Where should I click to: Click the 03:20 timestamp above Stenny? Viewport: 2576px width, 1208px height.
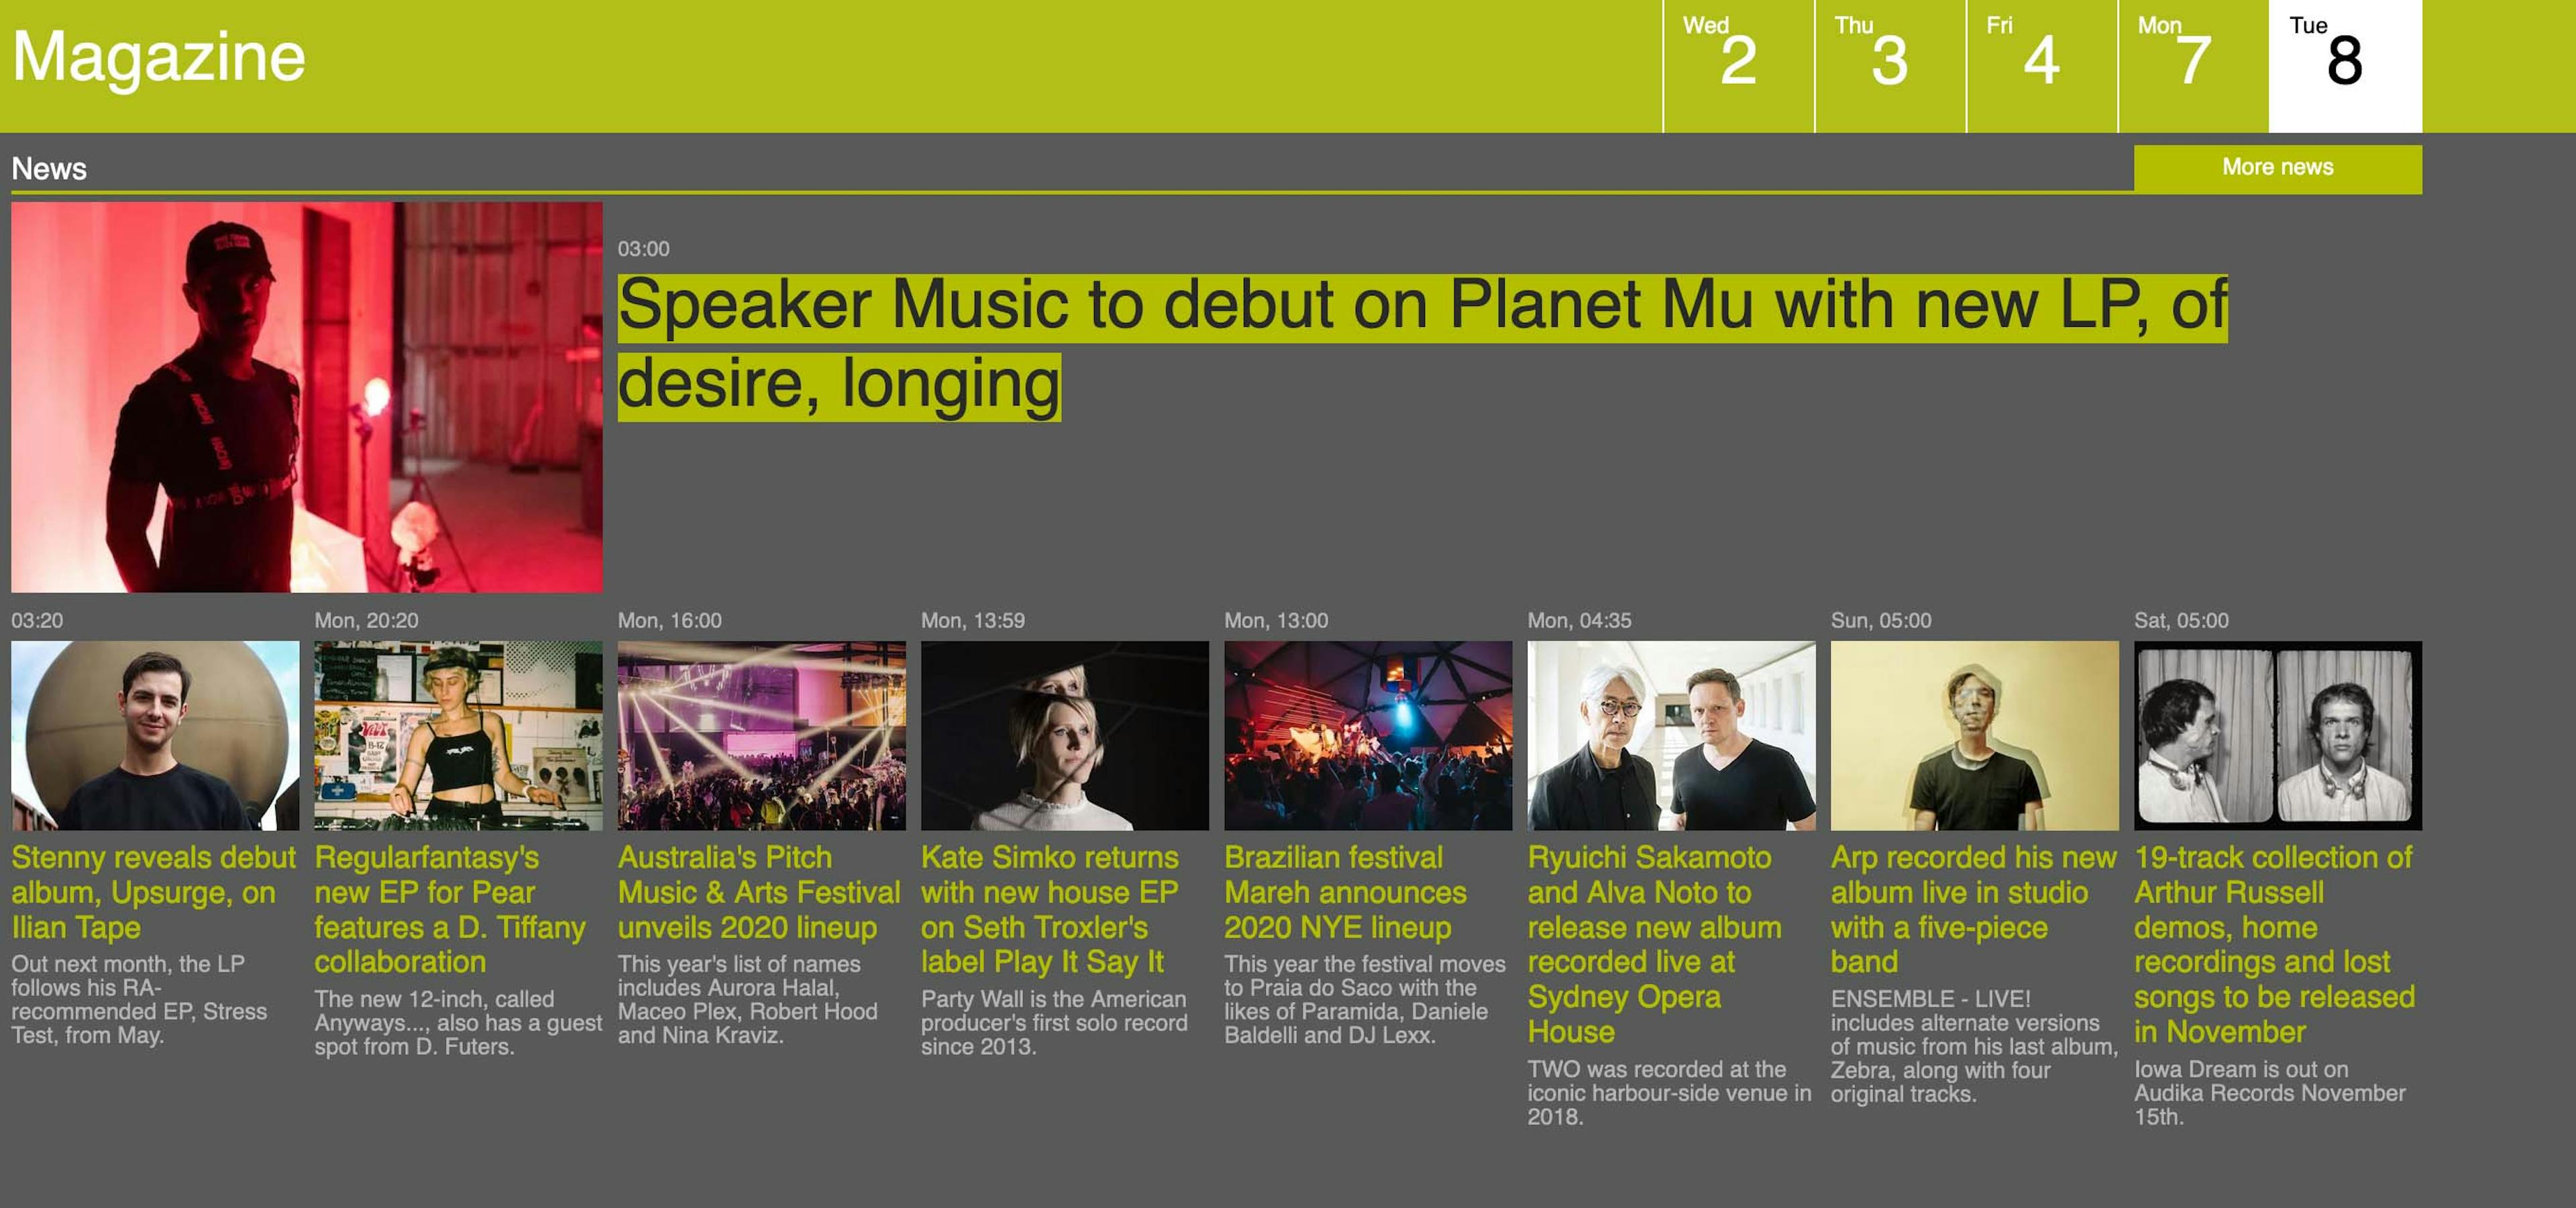pyautogui.click(x=37, y=620)
